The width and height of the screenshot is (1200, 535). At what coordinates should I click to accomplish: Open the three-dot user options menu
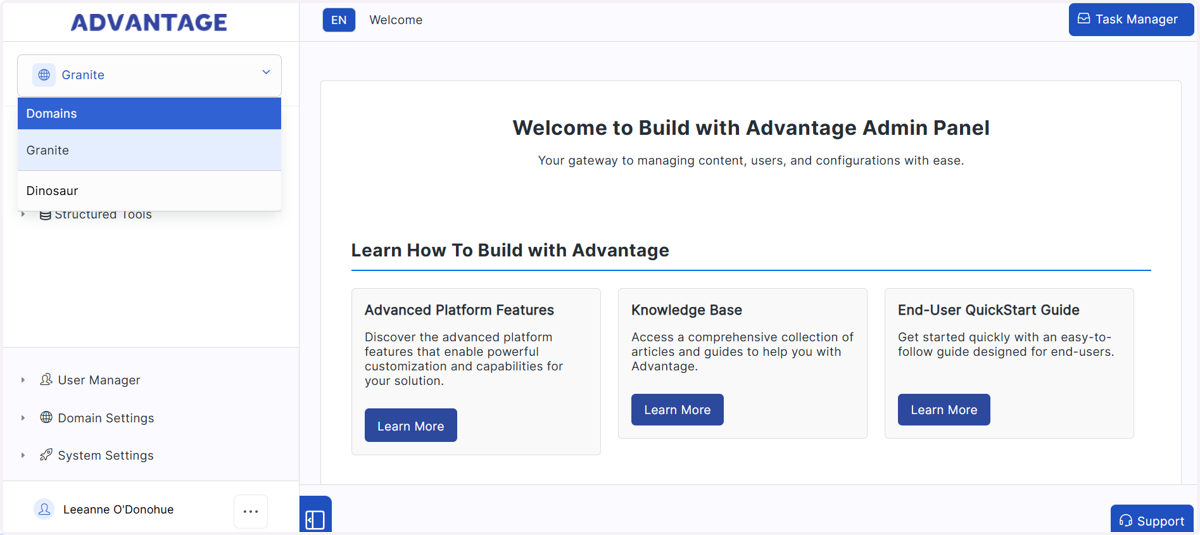click(251, 511)
